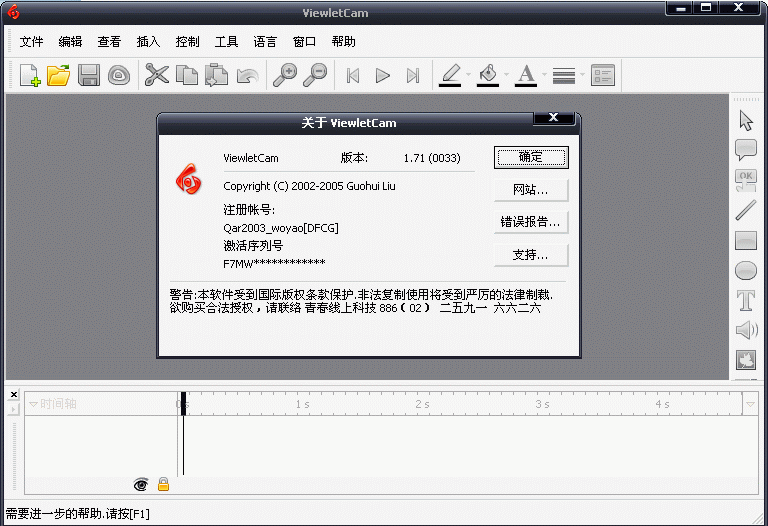The height and width of the screenshot is (526, 768).
Task: Copy with the double-page icon
Action: [x=187, y=75]
